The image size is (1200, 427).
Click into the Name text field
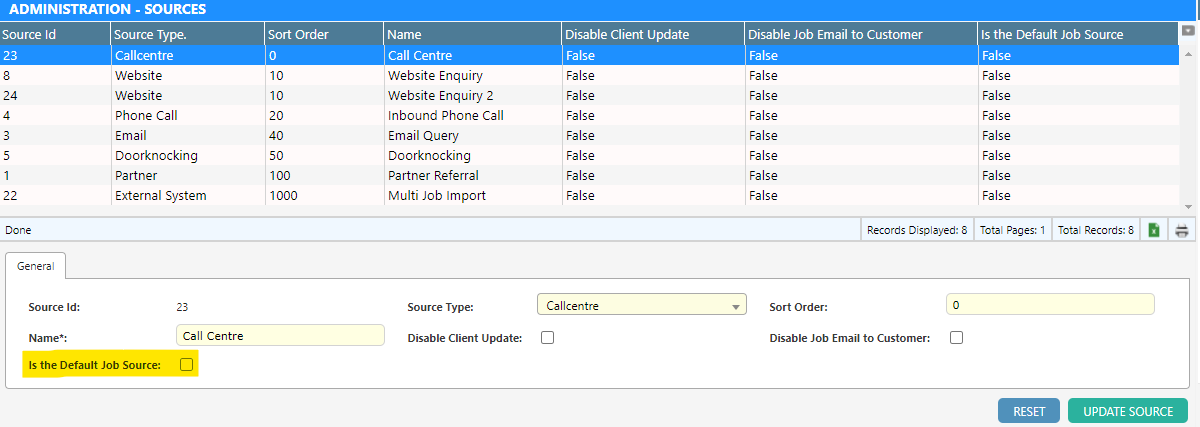(279, 336)
